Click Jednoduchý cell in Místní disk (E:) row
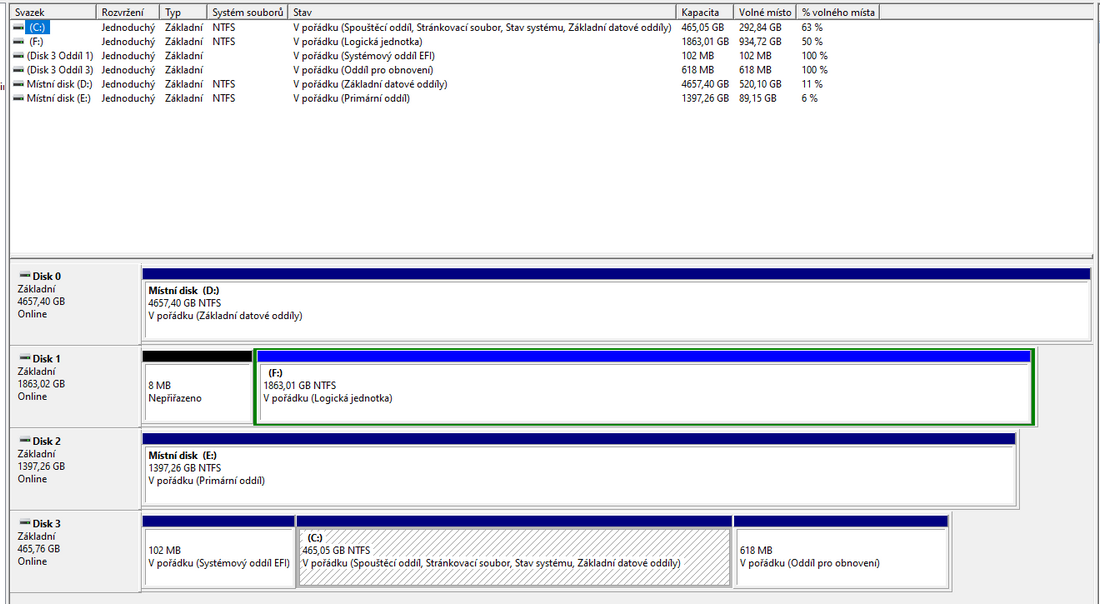The height and width of the screenshot is (604, 1100). click(128, 98)
